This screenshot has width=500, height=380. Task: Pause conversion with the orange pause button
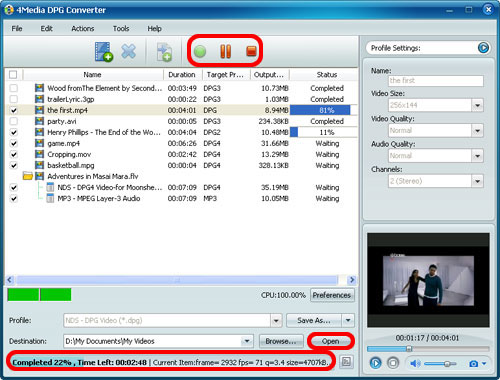coord(226,51)
